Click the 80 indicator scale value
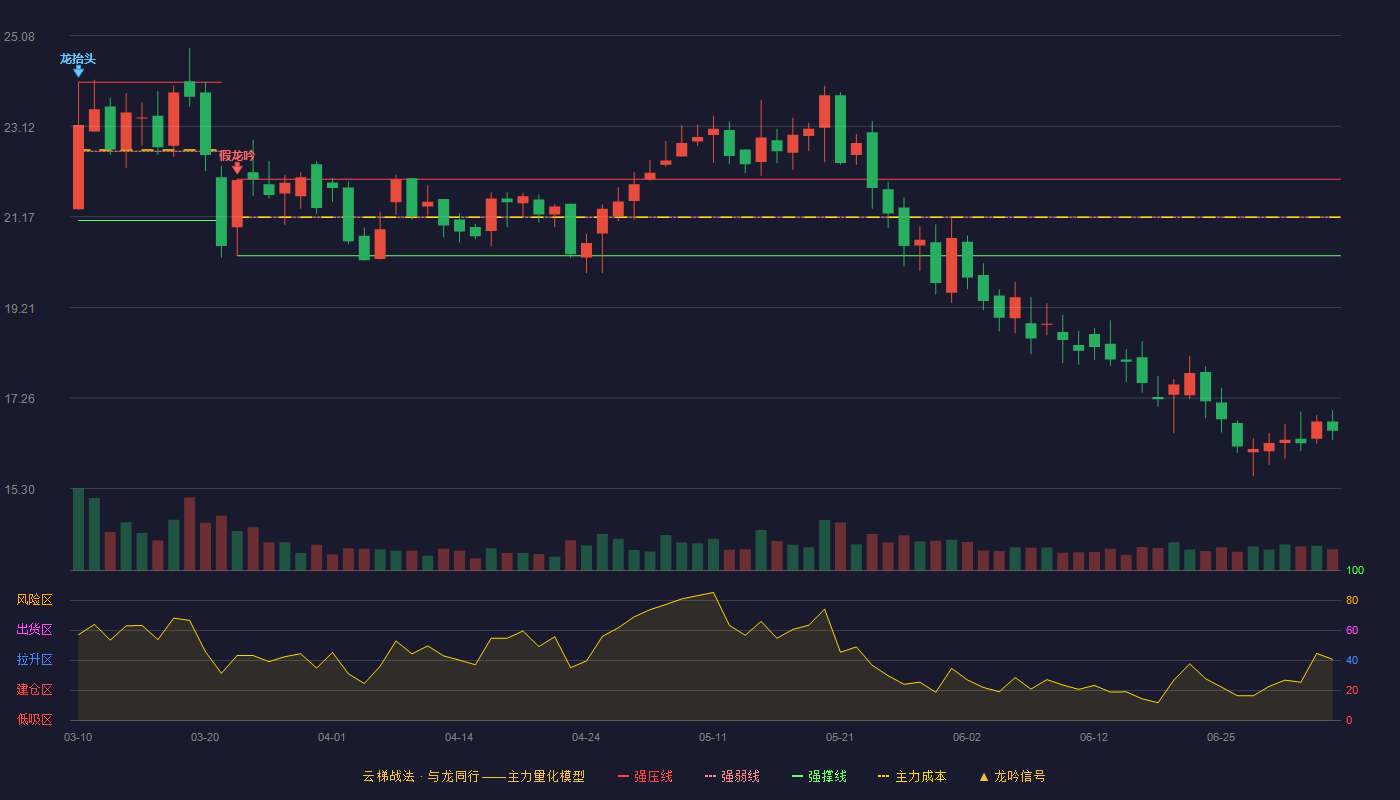Screen dimensions: 1400x800 [1351, 600]
